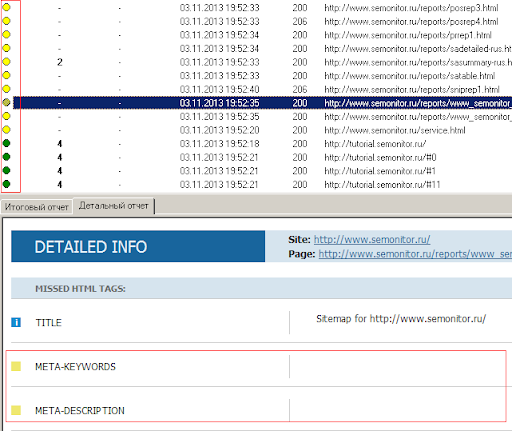Click value 2 in sasummary-rus row
This screenshot has width=512, height=431.
tap(60, 62)
